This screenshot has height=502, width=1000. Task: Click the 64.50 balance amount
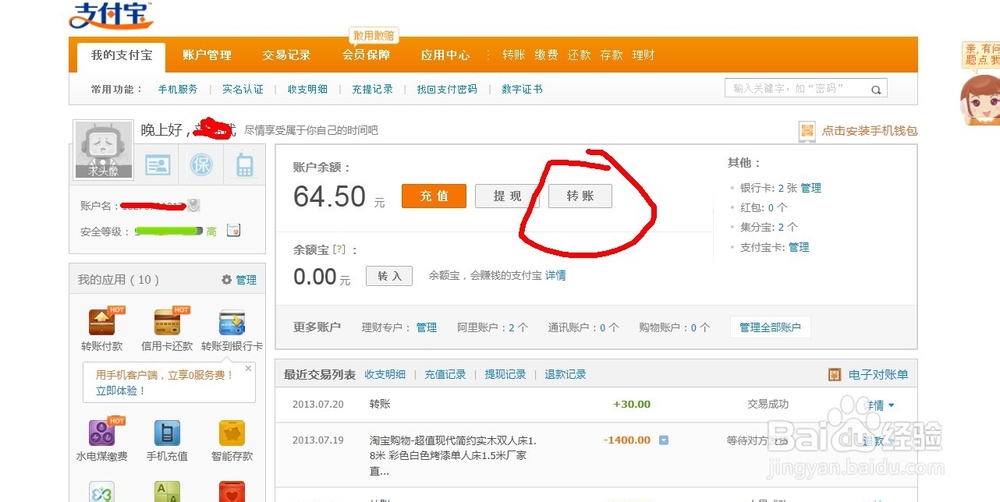(330, 196)
